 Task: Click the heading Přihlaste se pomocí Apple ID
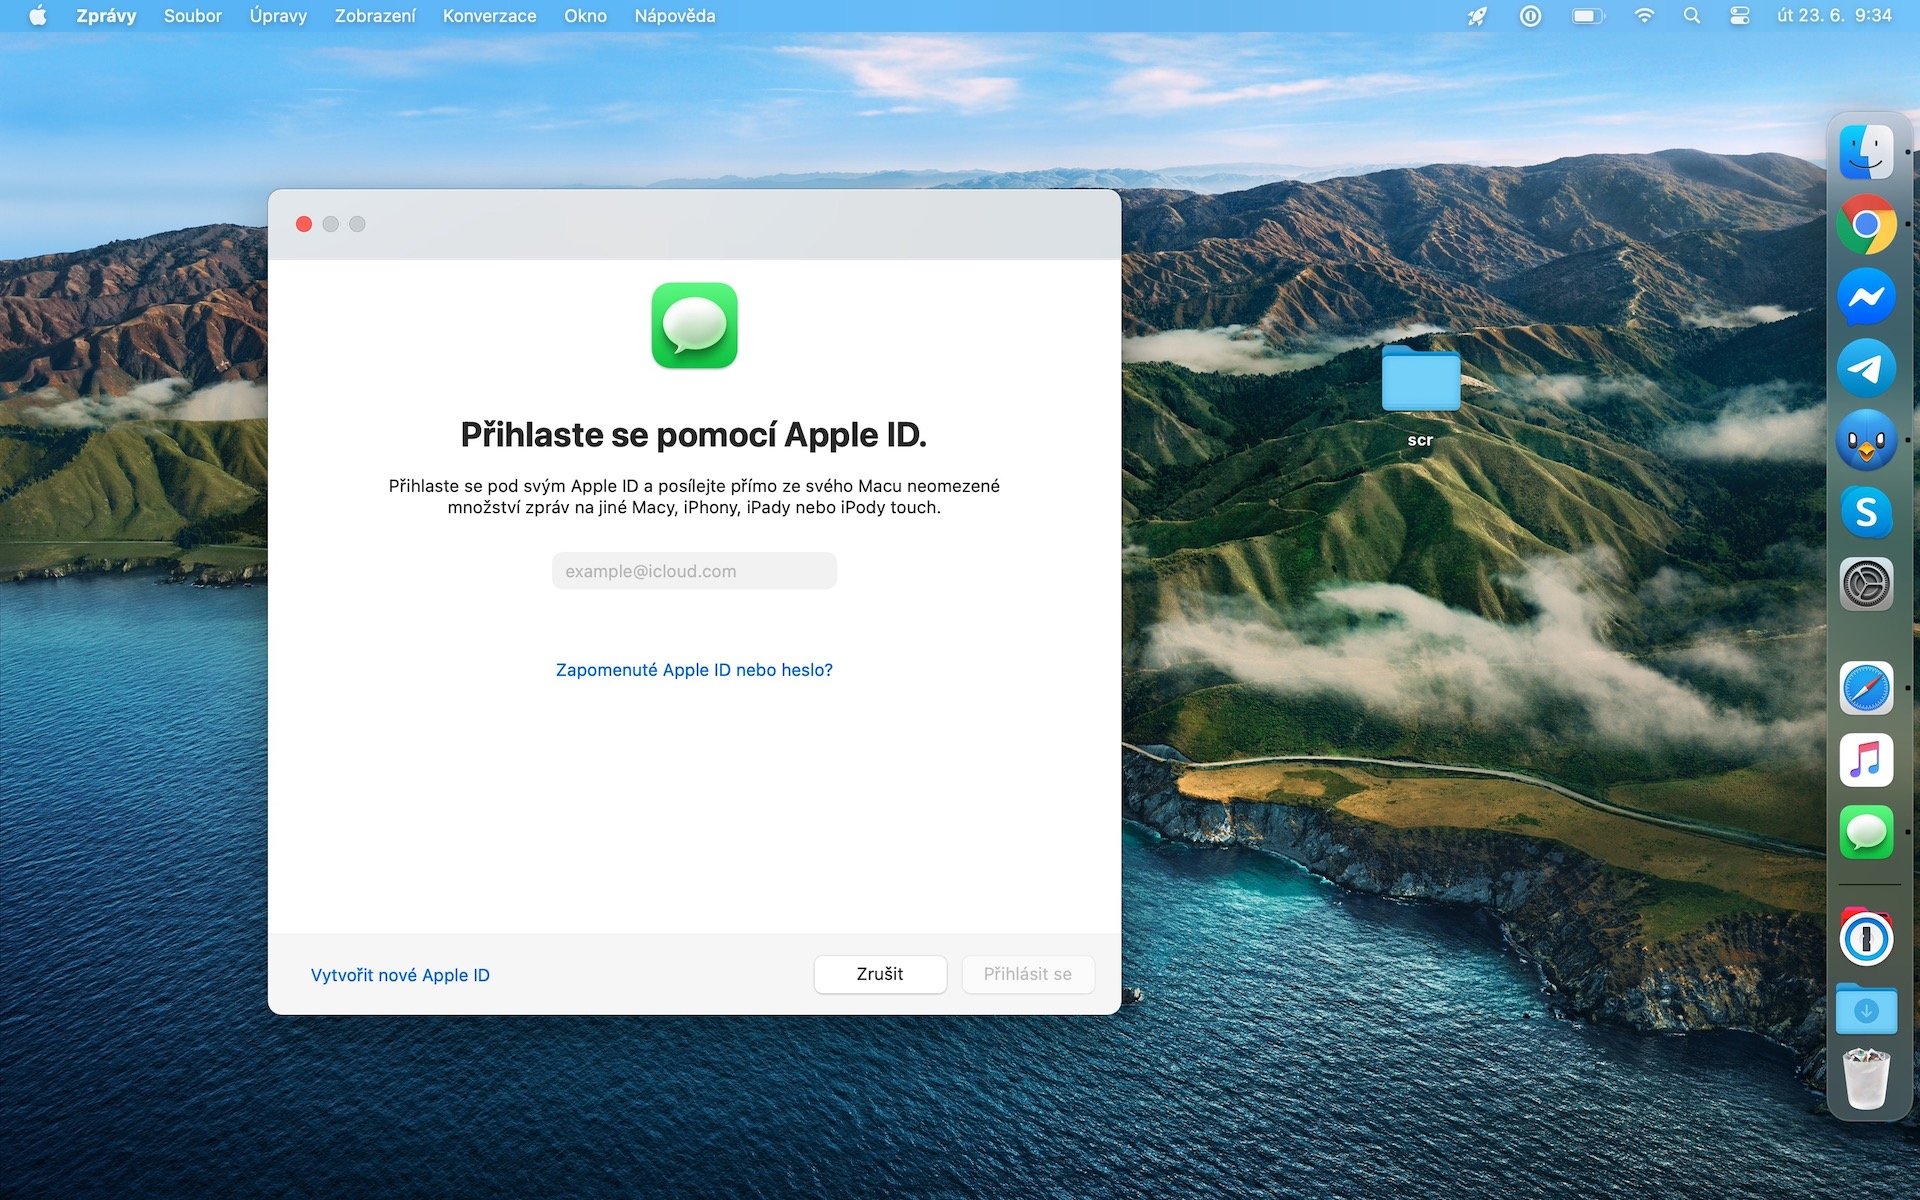(x=694, y=435)
